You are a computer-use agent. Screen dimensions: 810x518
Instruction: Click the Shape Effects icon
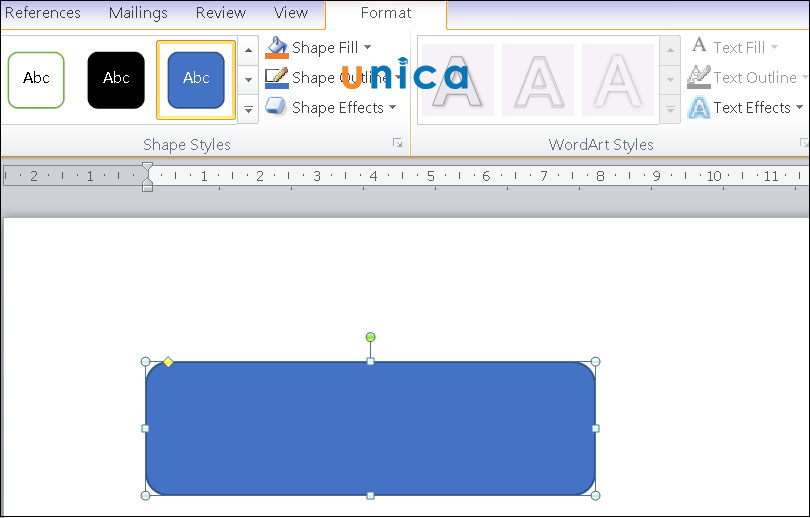tap(276, 107)
